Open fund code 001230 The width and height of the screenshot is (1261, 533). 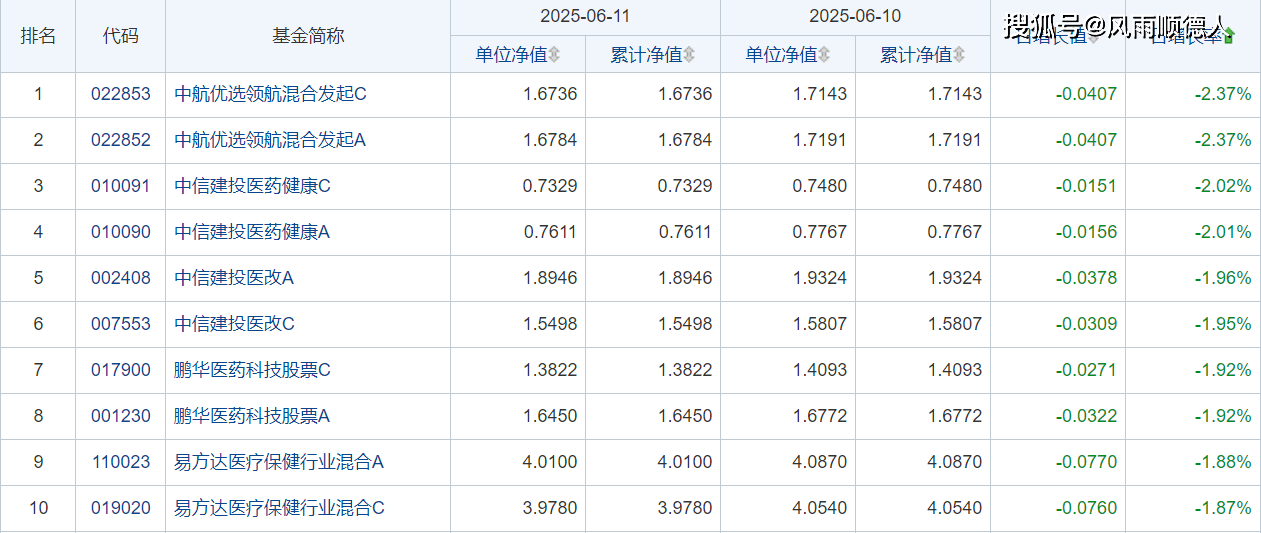121,416
